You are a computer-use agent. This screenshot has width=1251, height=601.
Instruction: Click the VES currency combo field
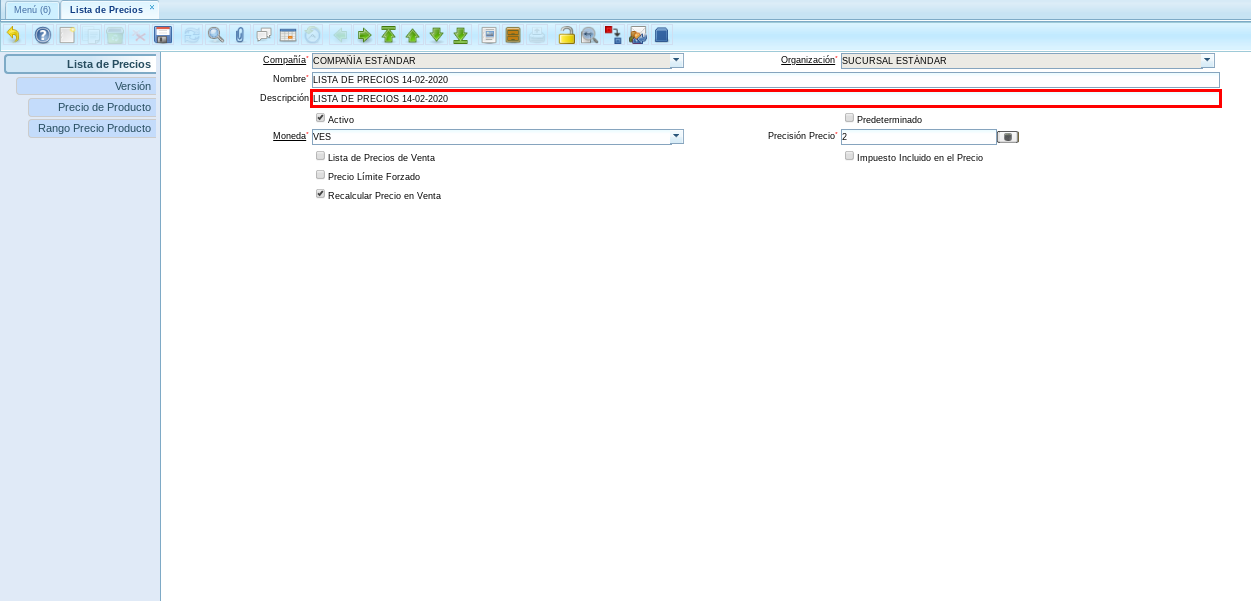coord(491,137)
